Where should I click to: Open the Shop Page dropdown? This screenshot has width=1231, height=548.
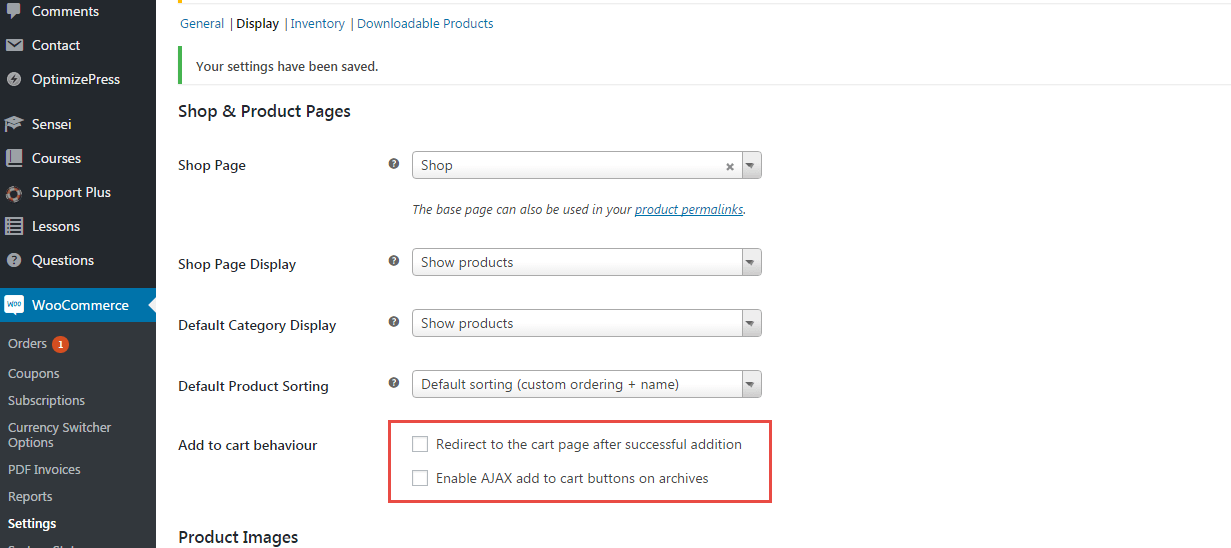click(x=751, y=166)
